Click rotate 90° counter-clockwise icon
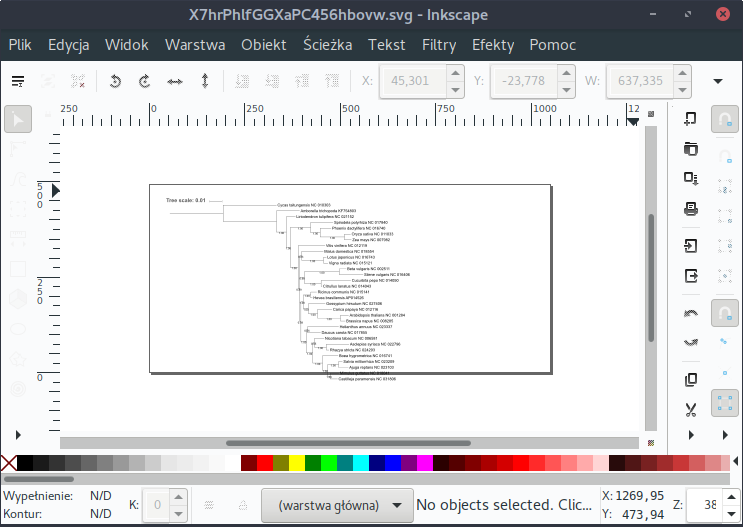The height and width of the screenshot is (527, 743). coord(115,81)
